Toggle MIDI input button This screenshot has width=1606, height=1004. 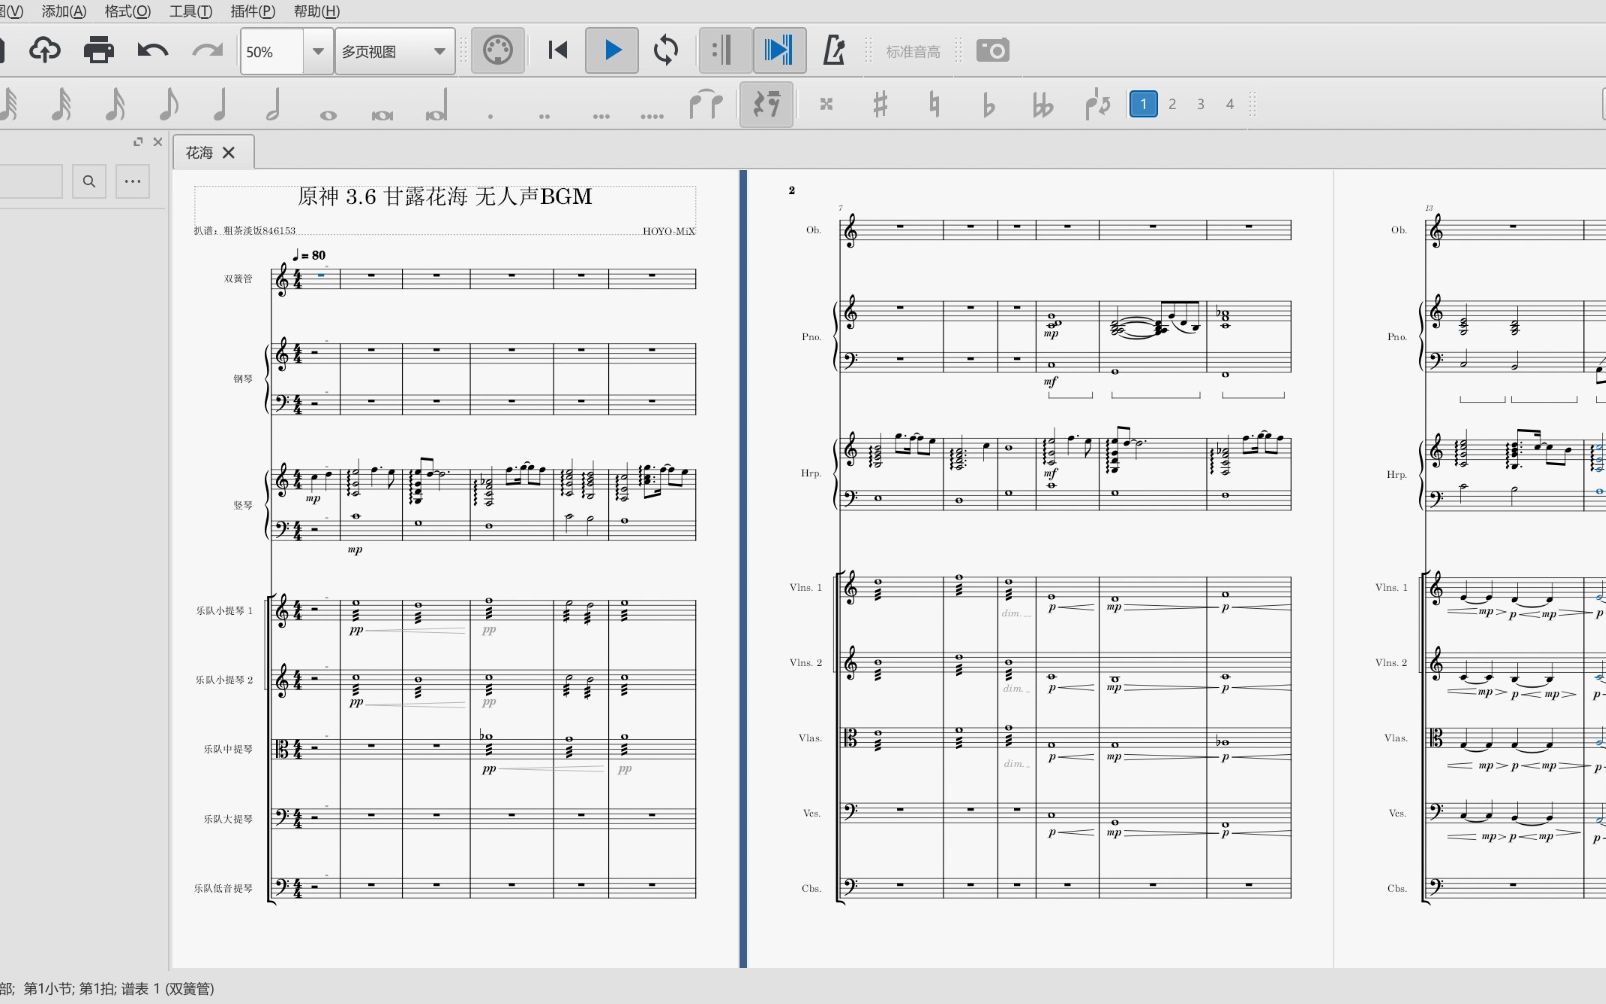pyautogui.click(x=497, y=50)
